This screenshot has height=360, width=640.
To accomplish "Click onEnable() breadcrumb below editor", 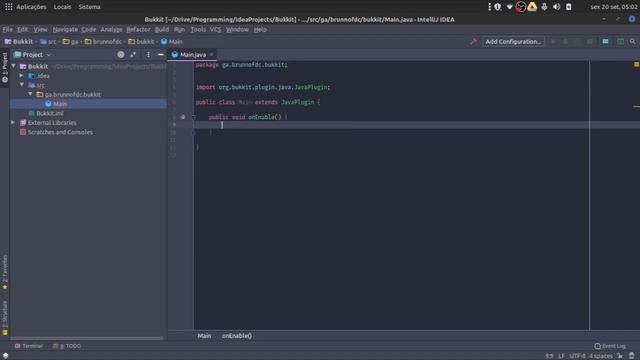I will coord(237,336).
